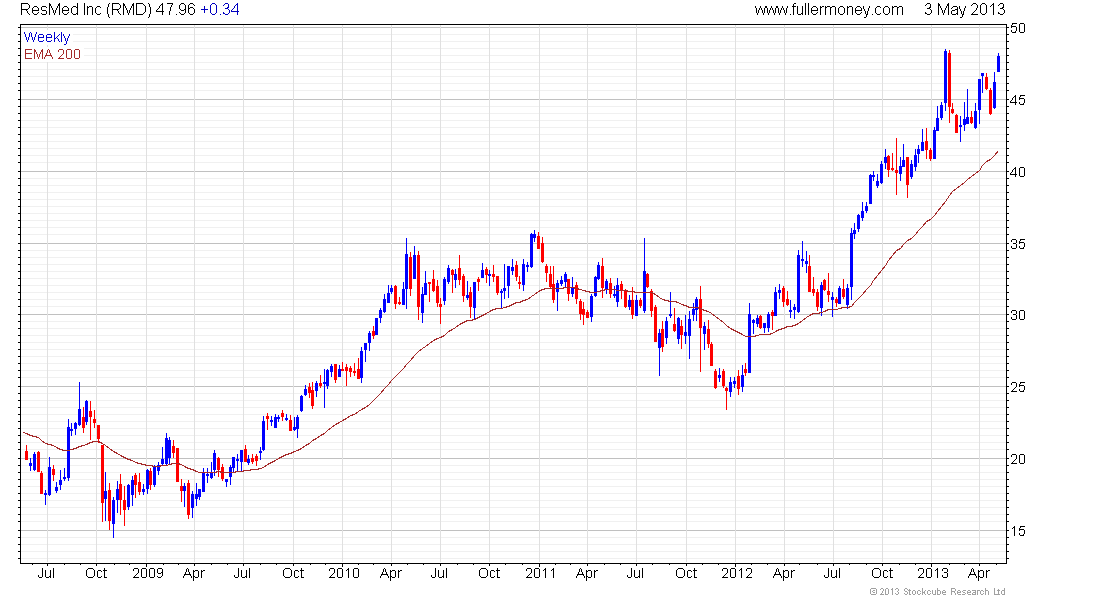Click the Stockcube Research Ltd copyright text
1100x600 pixels.
[x=937, y=592]
